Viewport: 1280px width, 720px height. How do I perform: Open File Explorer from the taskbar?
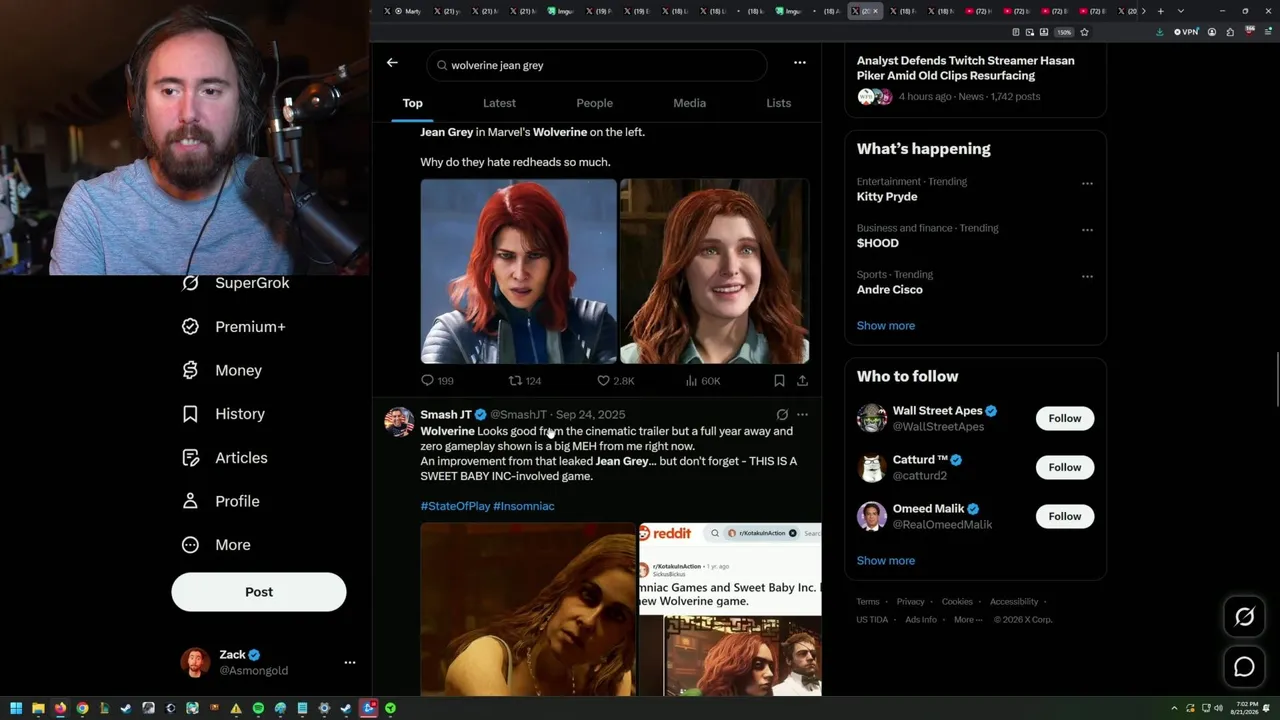(38, 708)
